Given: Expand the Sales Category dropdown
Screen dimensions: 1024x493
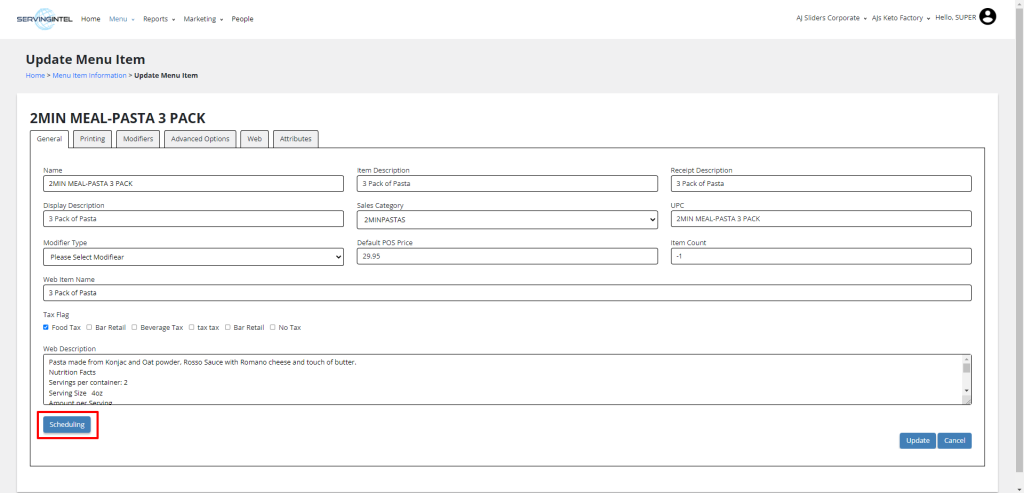Looking at the screenshot, I should click(507, 219).
